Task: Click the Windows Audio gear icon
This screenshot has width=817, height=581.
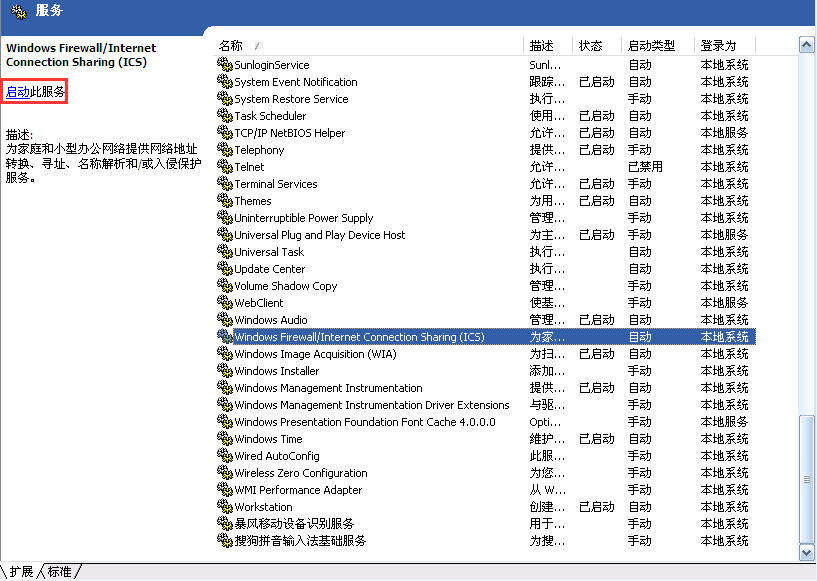Action: click(x=225, y=319)
